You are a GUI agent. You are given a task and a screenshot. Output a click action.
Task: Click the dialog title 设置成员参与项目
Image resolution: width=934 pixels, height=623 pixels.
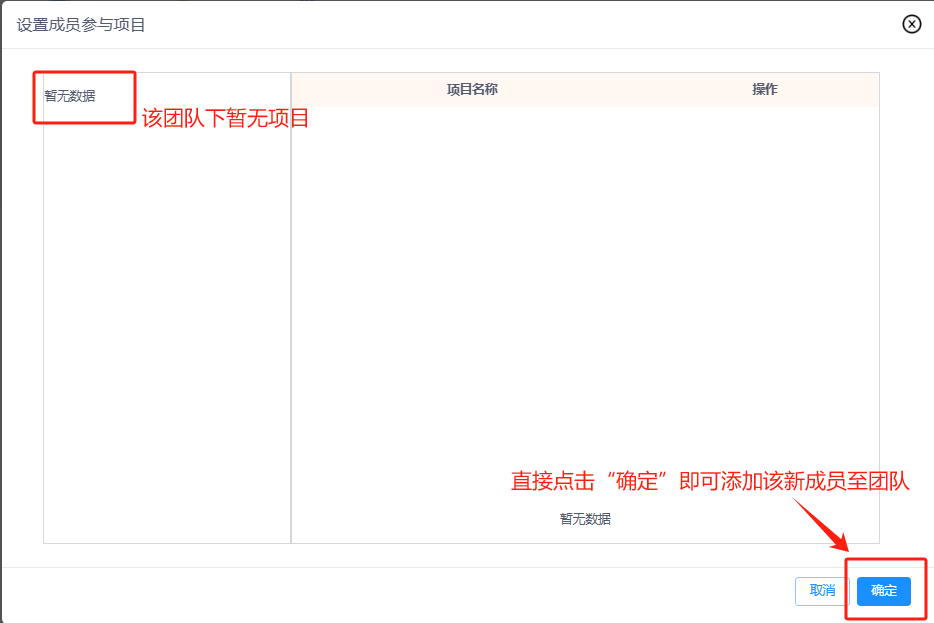click(81, 25)
